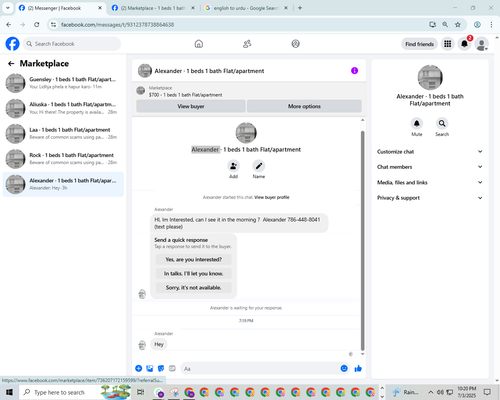Image resolution: width=500 pixels, height=400 pixels.
Task: Click the browser zoom magnifier icon
Action: tap(445, 24)
